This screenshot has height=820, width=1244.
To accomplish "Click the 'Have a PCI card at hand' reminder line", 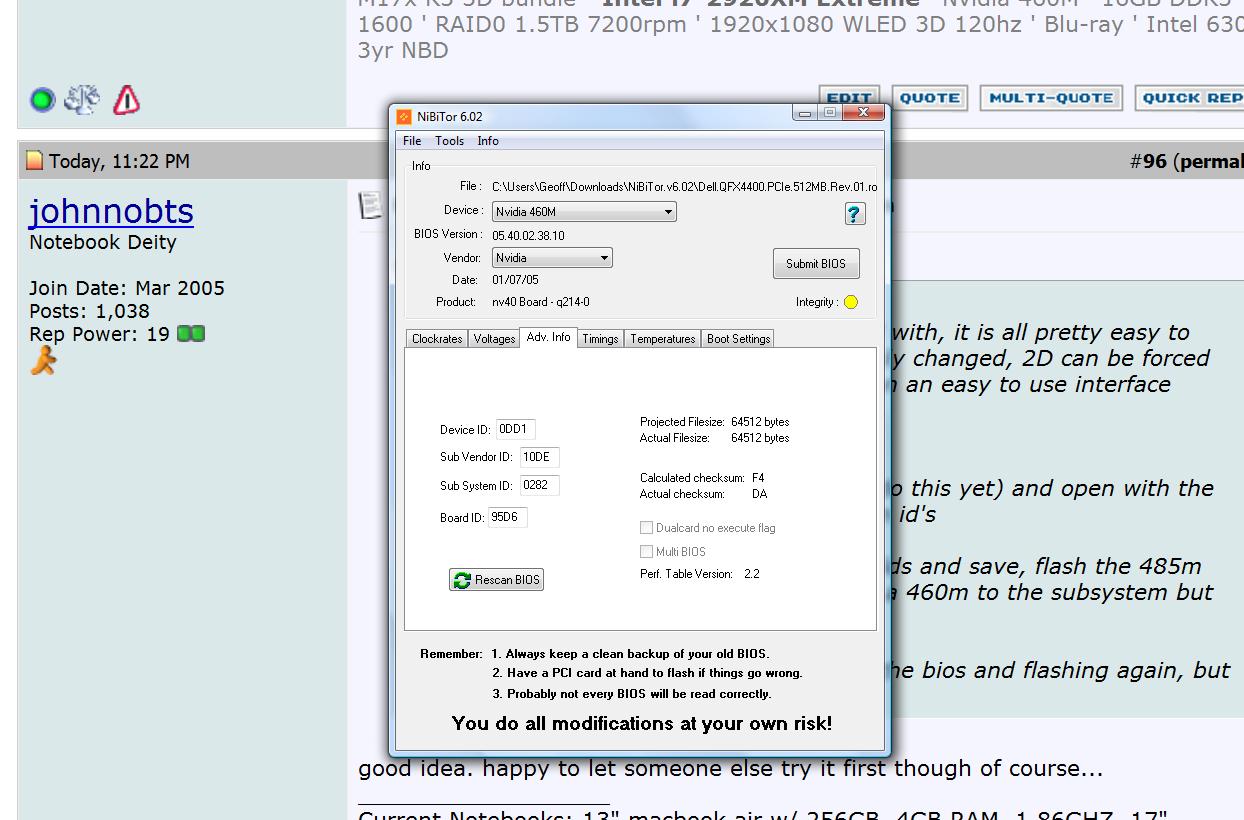I will [x=647, y=673].
